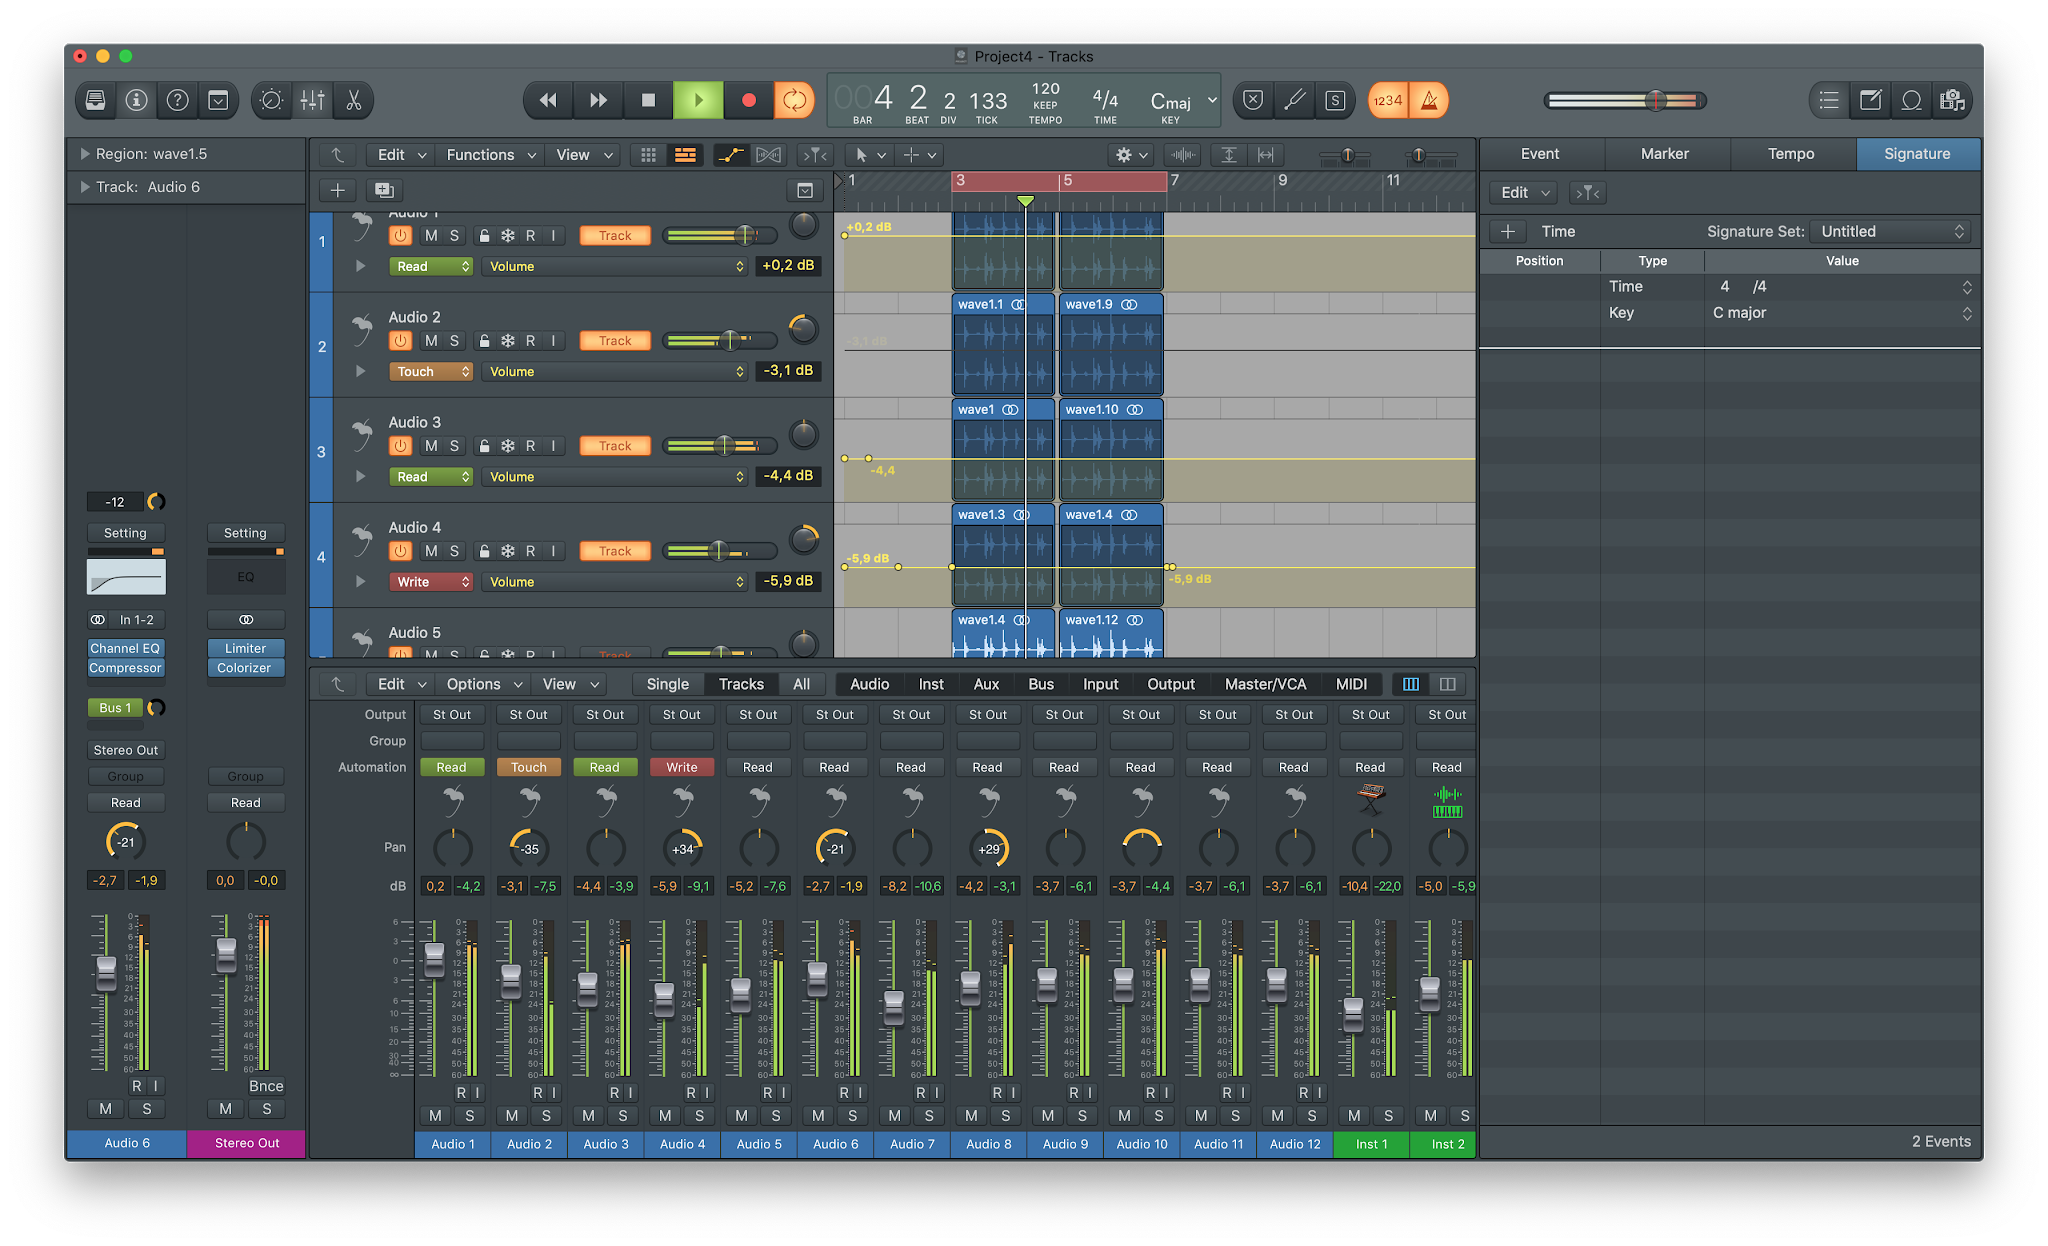Open the pointer Left-click Tool menu
Screen dimensions: 2048x1246
point(870,155)
